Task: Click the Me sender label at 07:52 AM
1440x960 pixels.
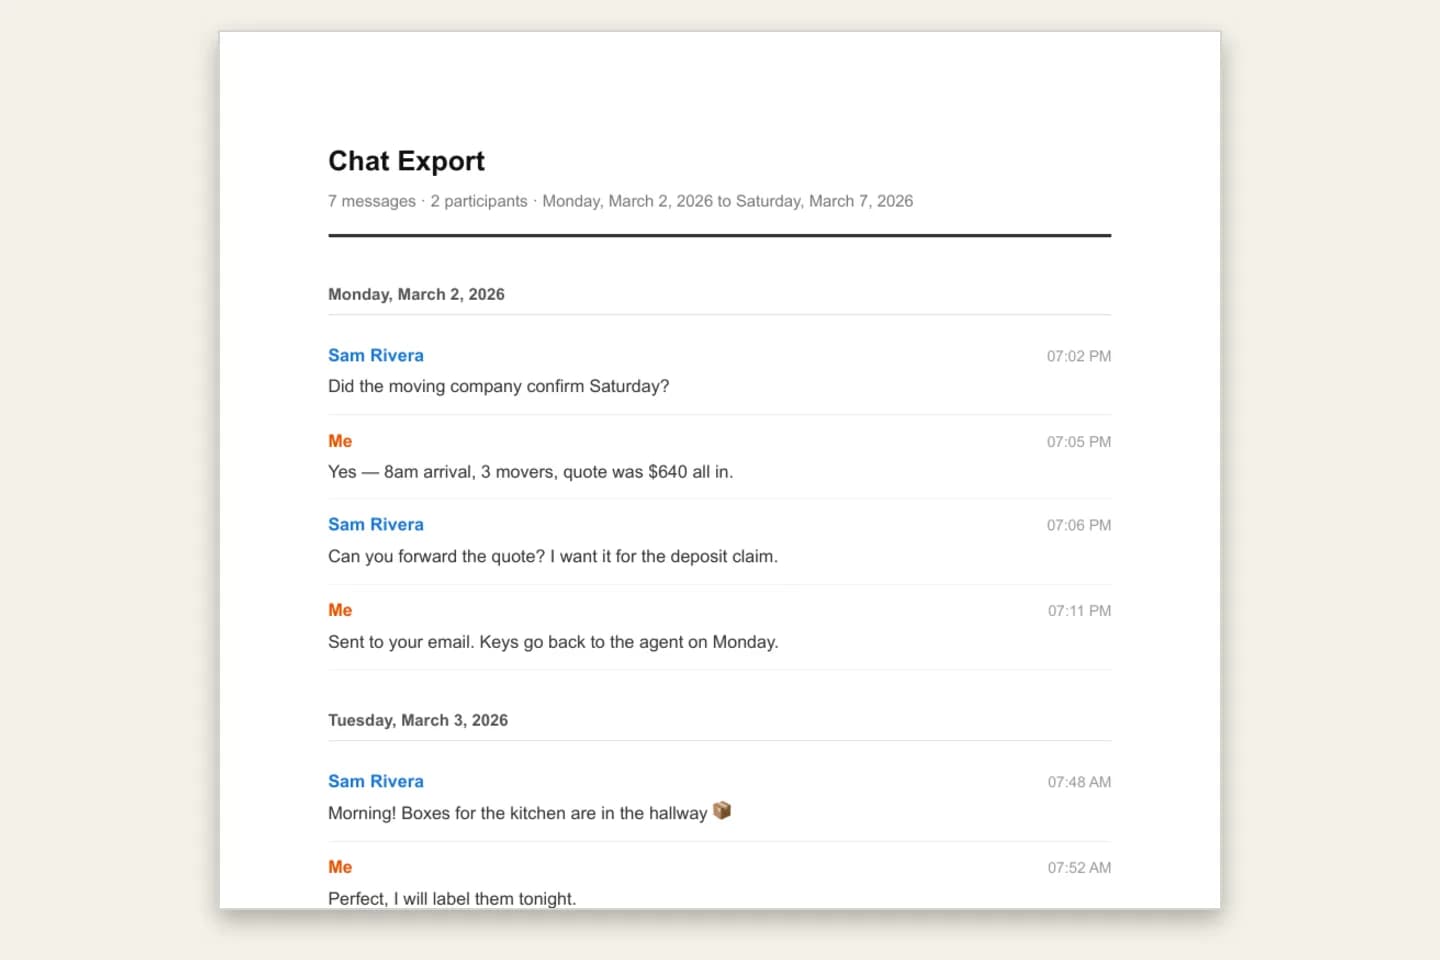Action: click(340, 867)
